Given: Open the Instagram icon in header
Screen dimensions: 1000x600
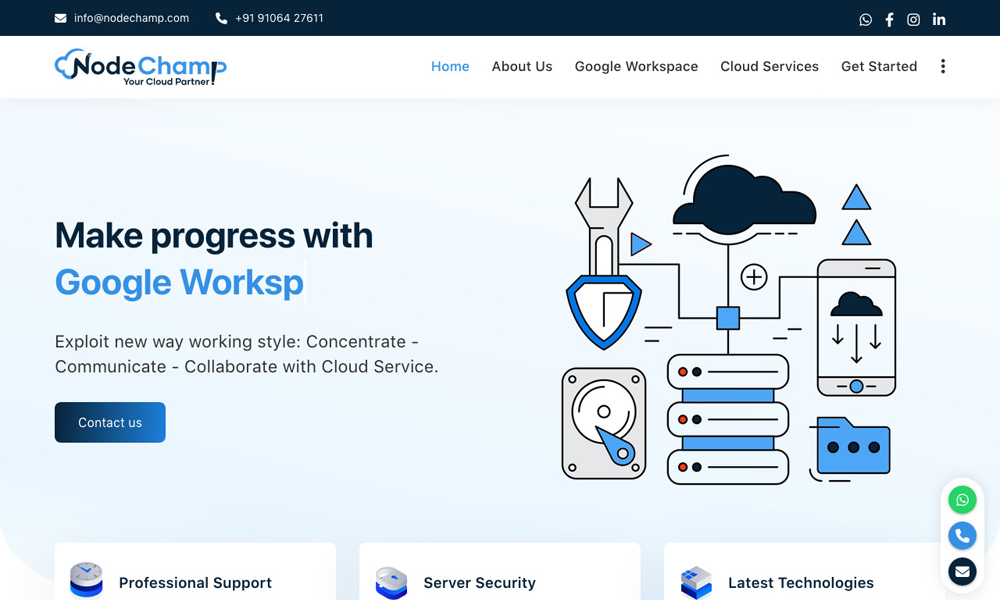Looking at the screenshot, I should (913, 19).
